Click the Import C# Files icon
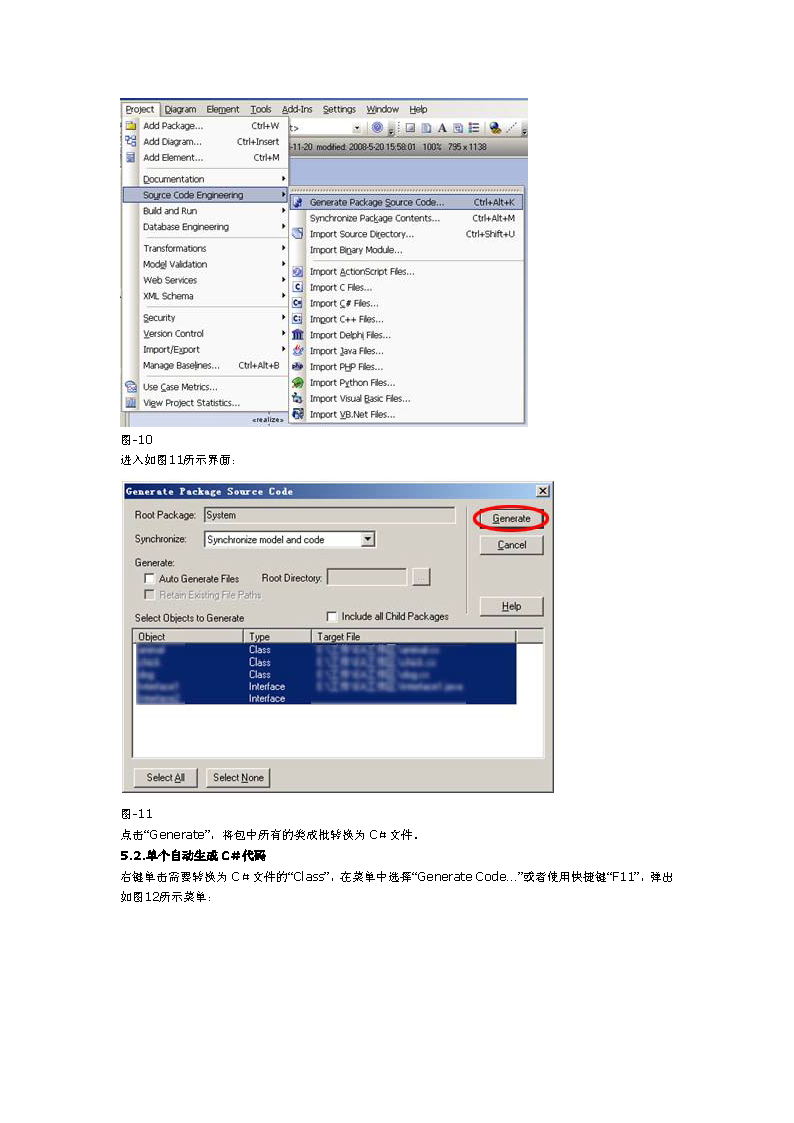This screenshot has width=794, height=1123. click(297, 303)
